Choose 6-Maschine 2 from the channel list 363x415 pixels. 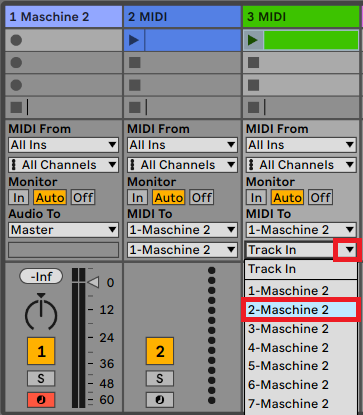301,385
